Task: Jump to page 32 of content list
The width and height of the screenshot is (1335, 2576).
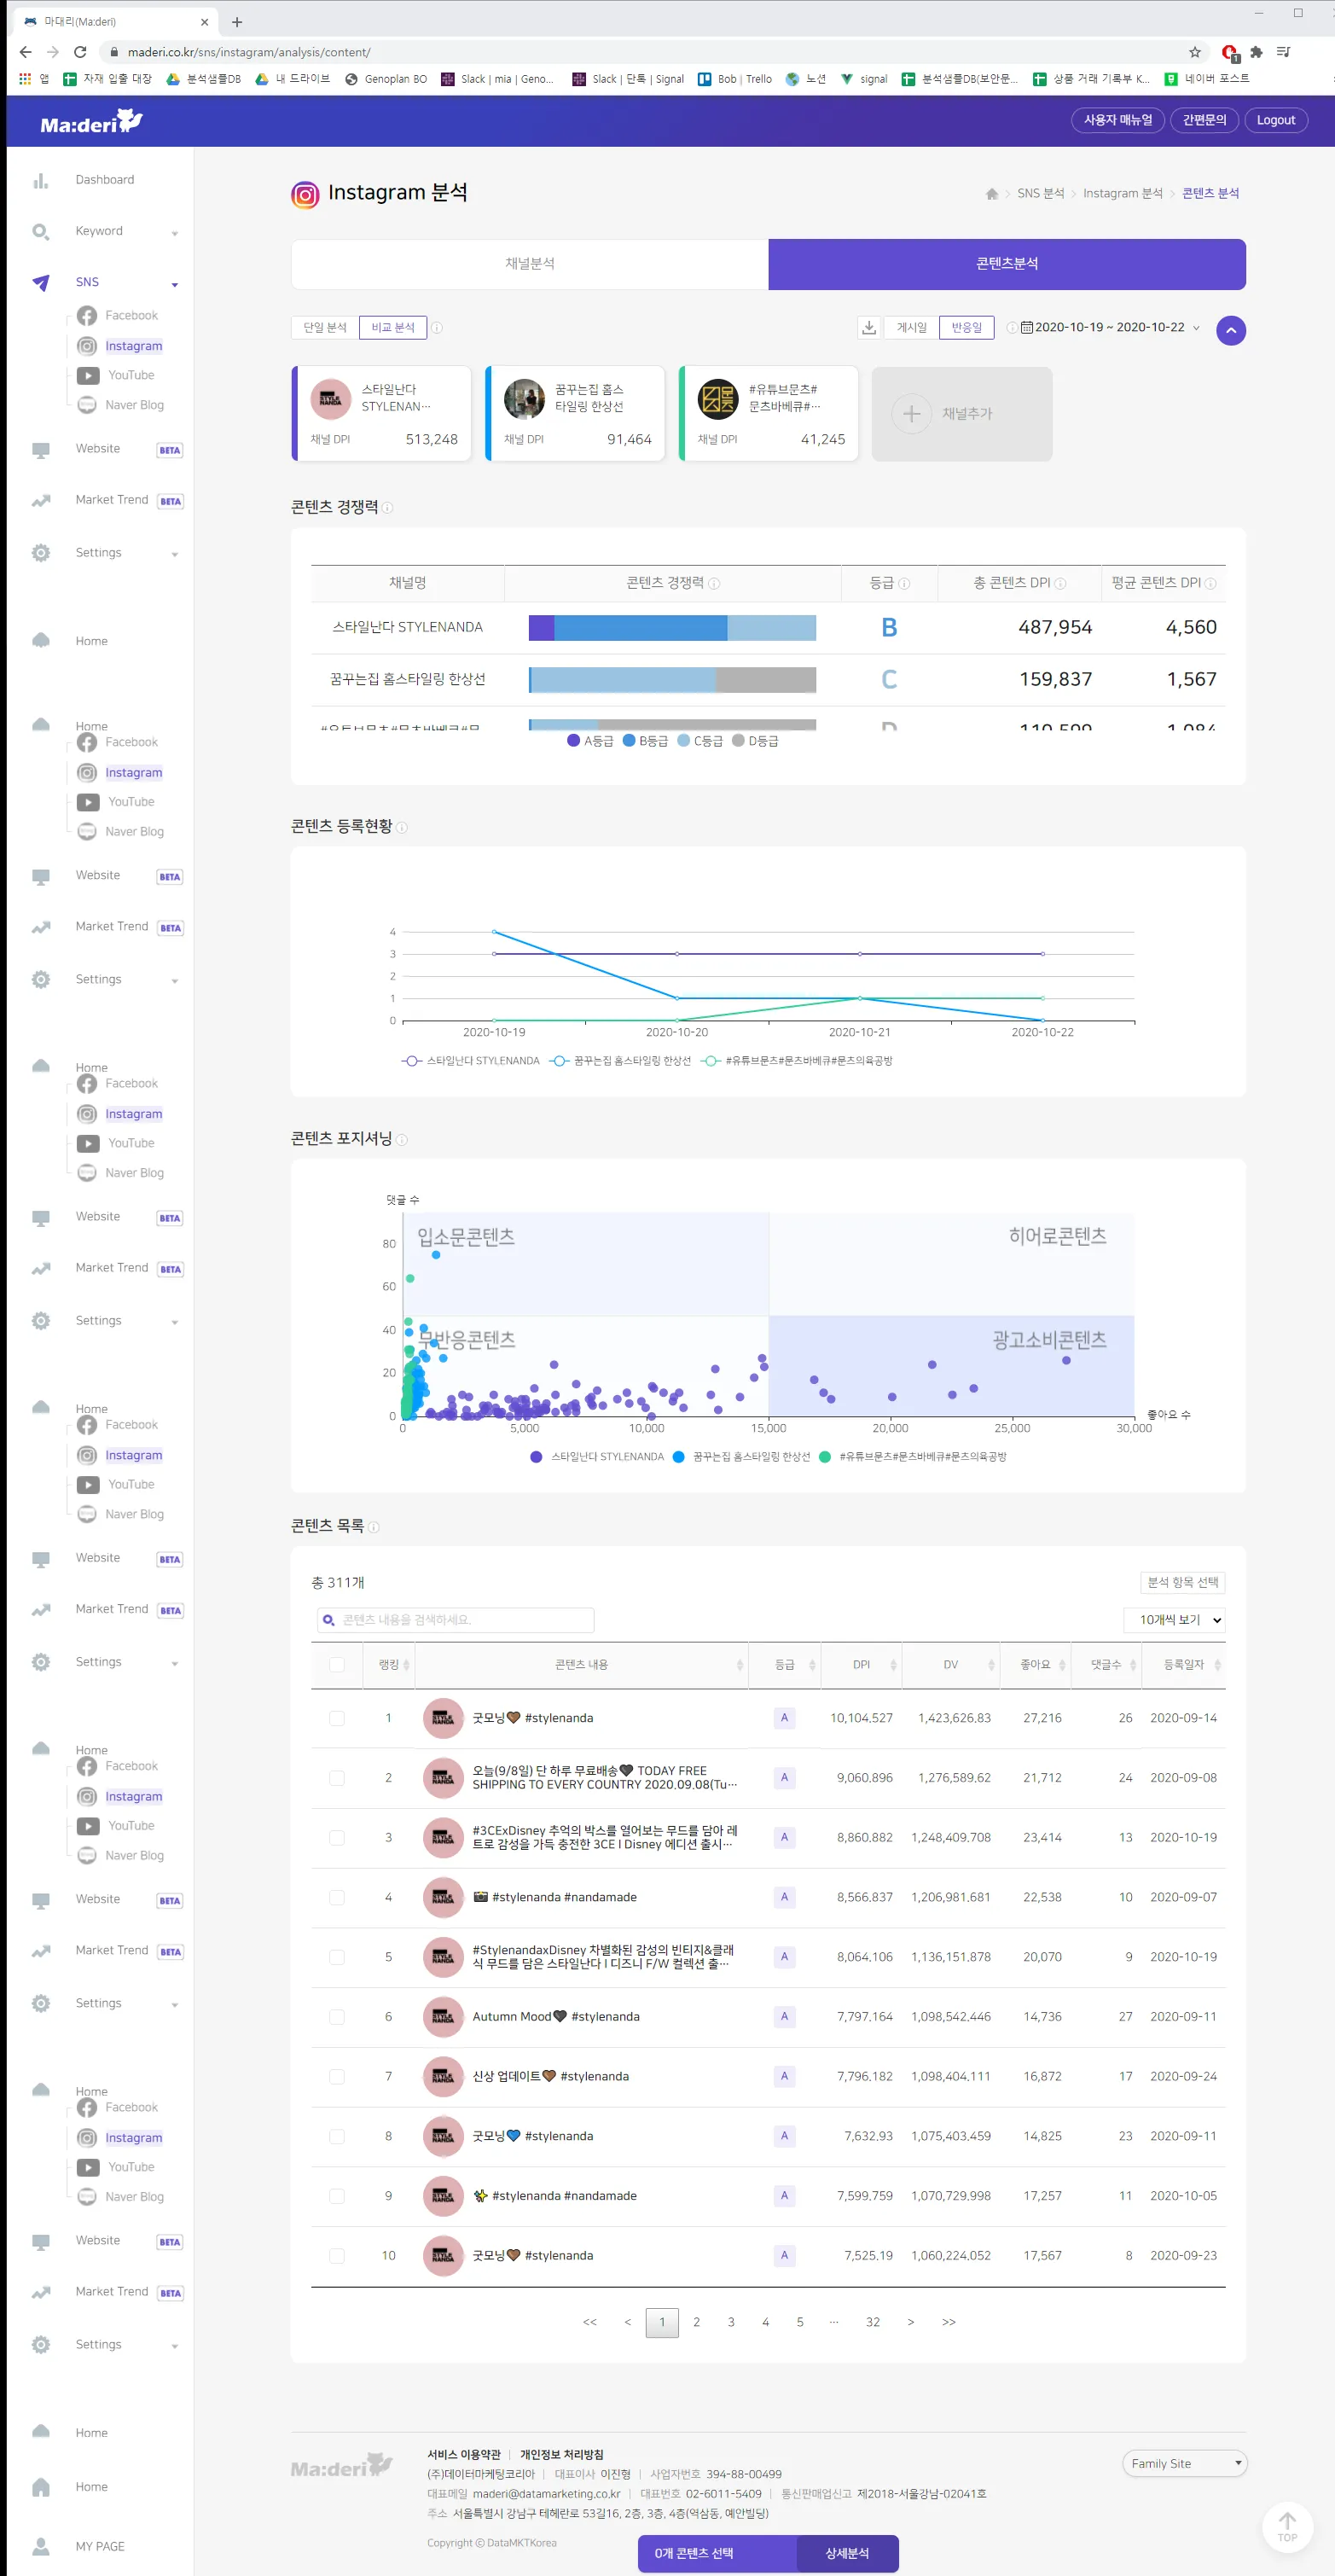Action: point(873,2322)
